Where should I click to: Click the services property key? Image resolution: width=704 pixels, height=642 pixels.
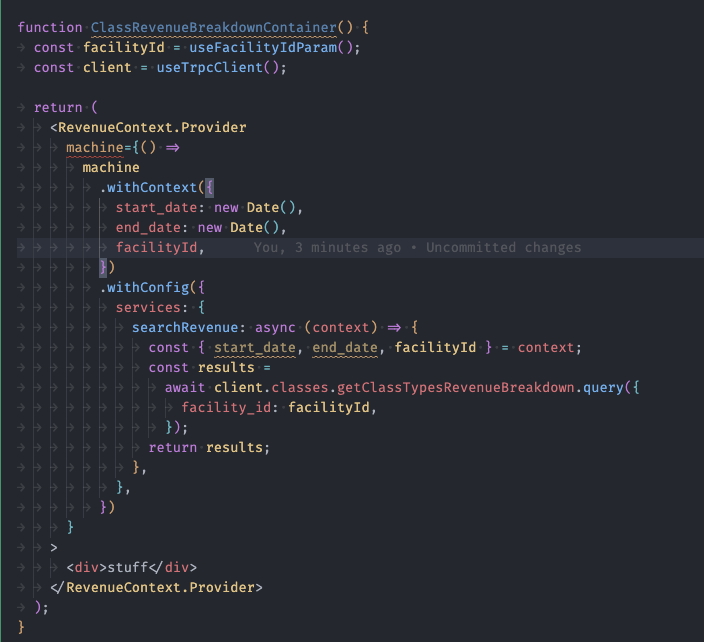[x=148, y=308]
